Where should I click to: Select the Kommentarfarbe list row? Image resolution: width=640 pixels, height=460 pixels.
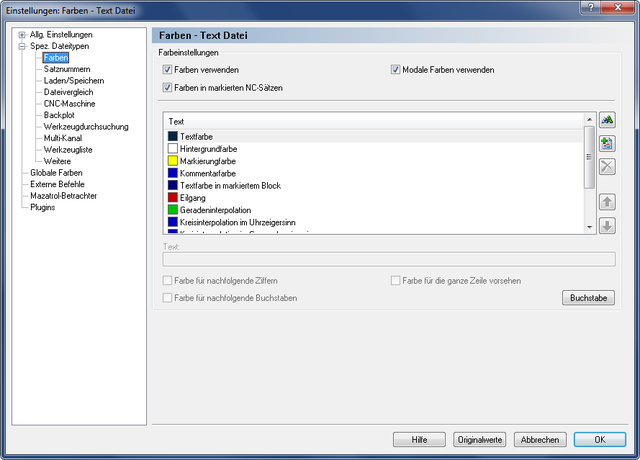point(374,173)
